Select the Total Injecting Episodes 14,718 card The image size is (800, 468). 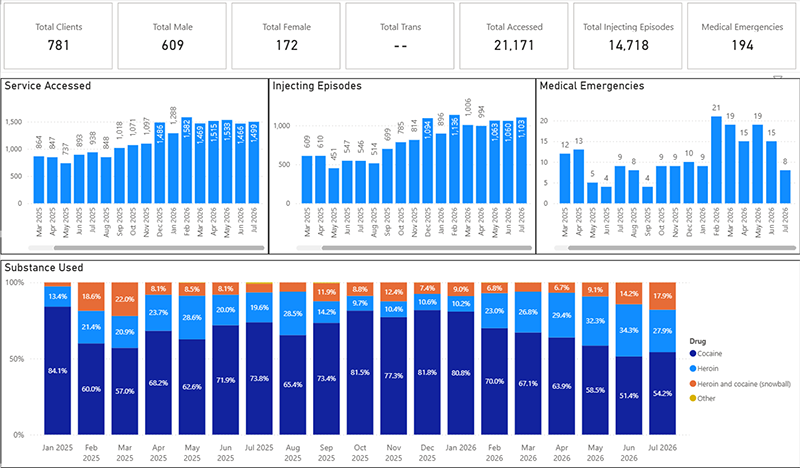(628, 36)
